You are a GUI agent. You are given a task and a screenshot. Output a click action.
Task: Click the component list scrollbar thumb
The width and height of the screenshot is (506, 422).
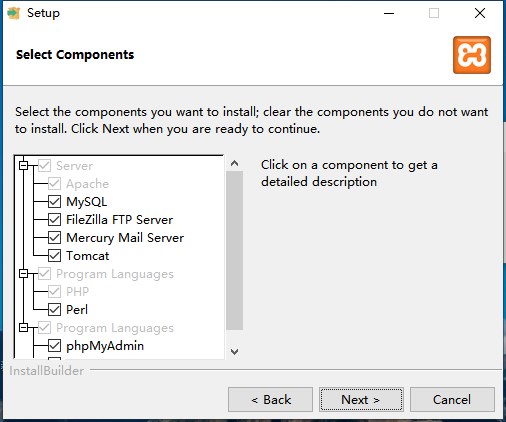[234, 251]
